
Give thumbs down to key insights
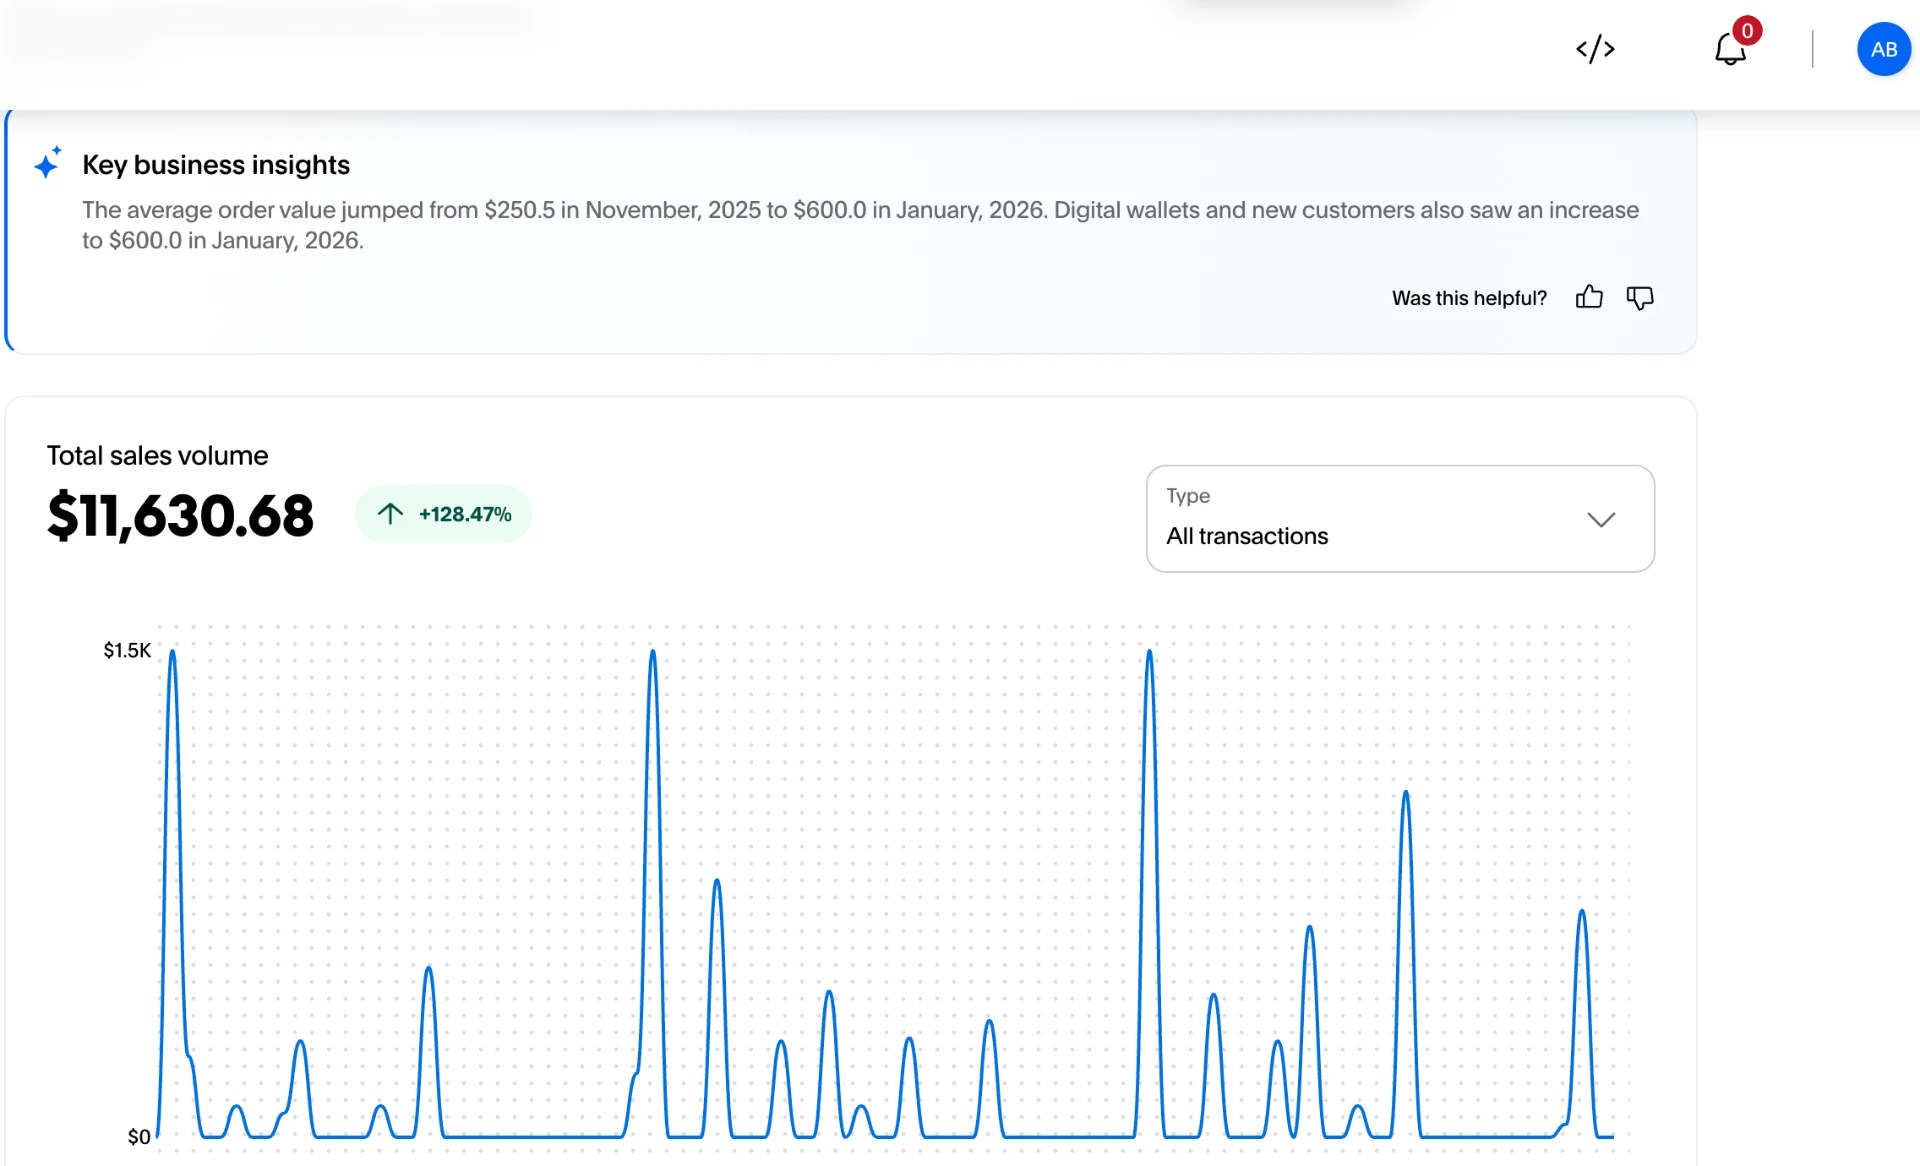(x=1640, y=297)
